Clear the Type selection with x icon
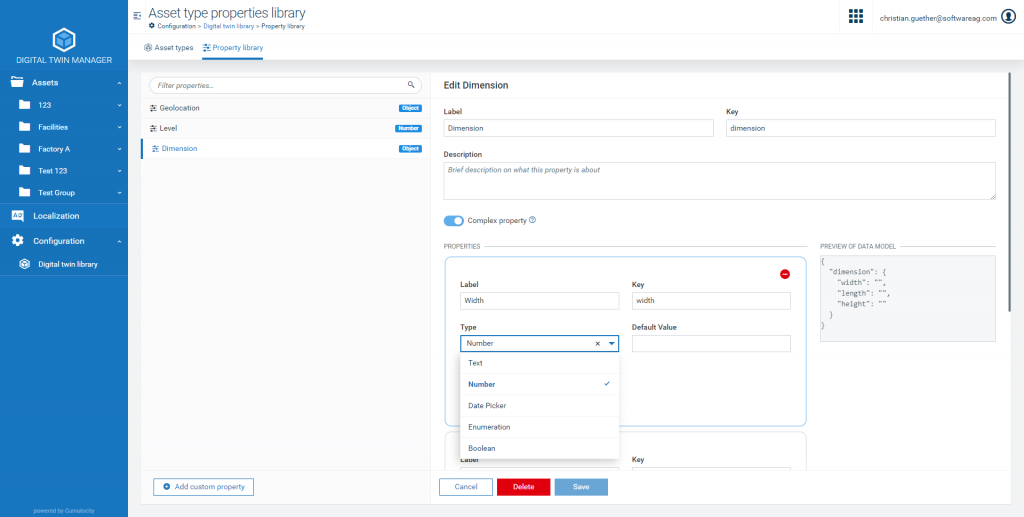Image resolution: width=1024 pixels, height=517 pixels. [x=597, y=343]
